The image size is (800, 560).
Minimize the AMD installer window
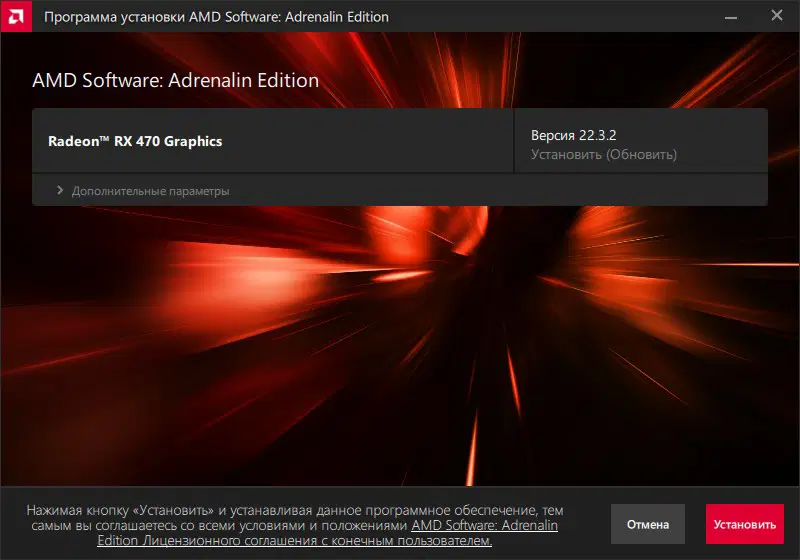click(731, 17)
